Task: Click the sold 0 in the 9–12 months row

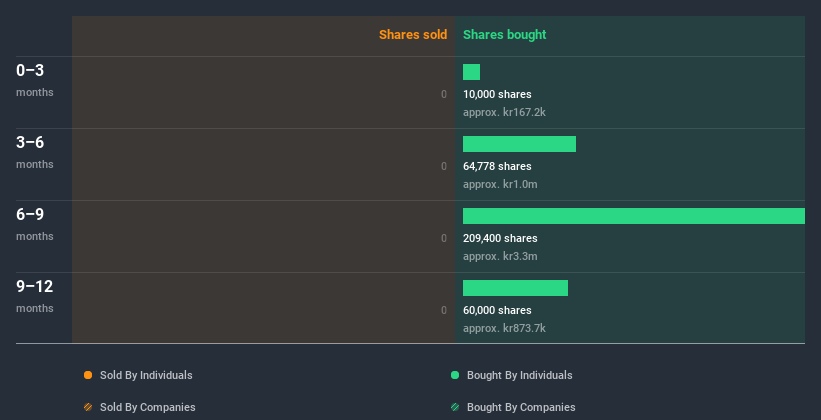Action: click(x=444, y=311)
